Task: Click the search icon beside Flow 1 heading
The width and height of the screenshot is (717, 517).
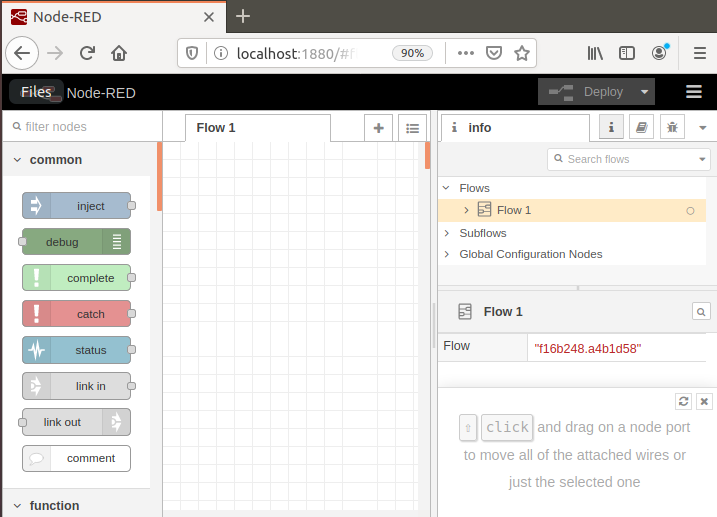Action: (x=701, y=312)
